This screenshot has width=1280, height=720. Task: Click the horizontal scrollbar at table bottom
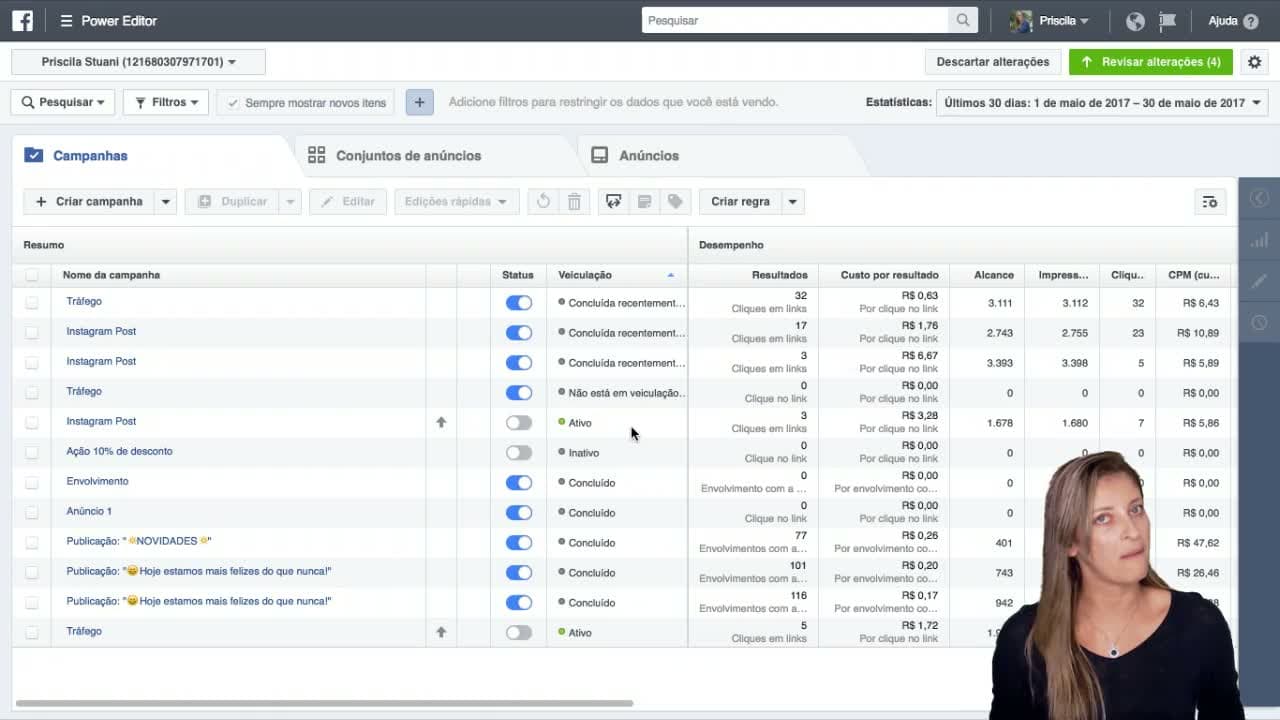pyautogui.click(x=324, y=704)
